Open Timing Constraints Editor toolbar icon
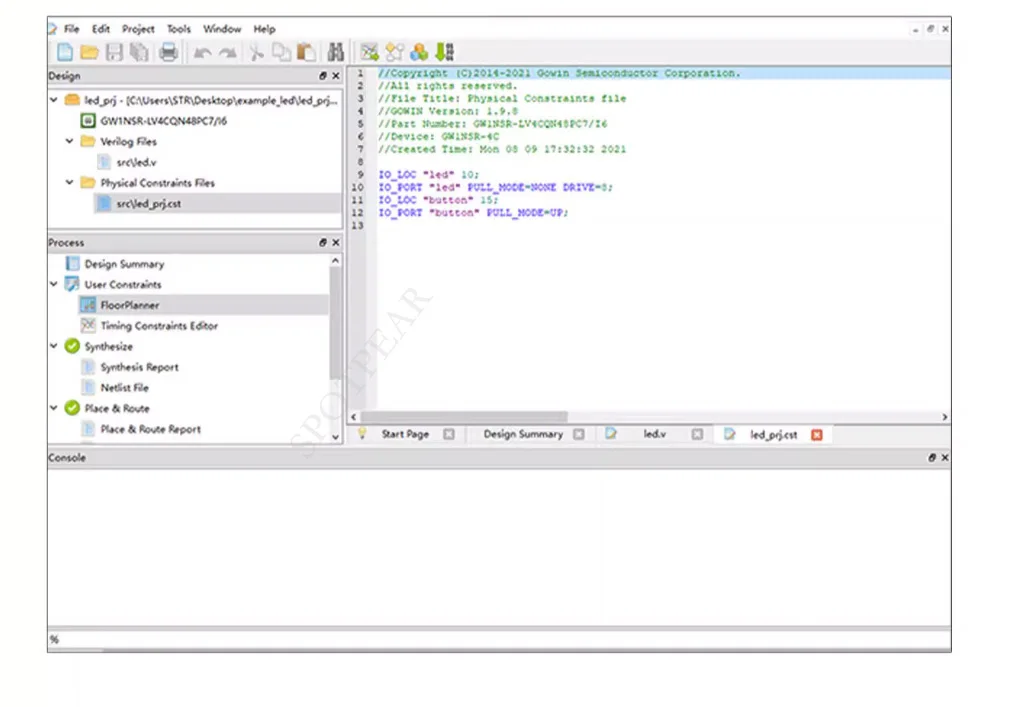 tap(394, 52)
